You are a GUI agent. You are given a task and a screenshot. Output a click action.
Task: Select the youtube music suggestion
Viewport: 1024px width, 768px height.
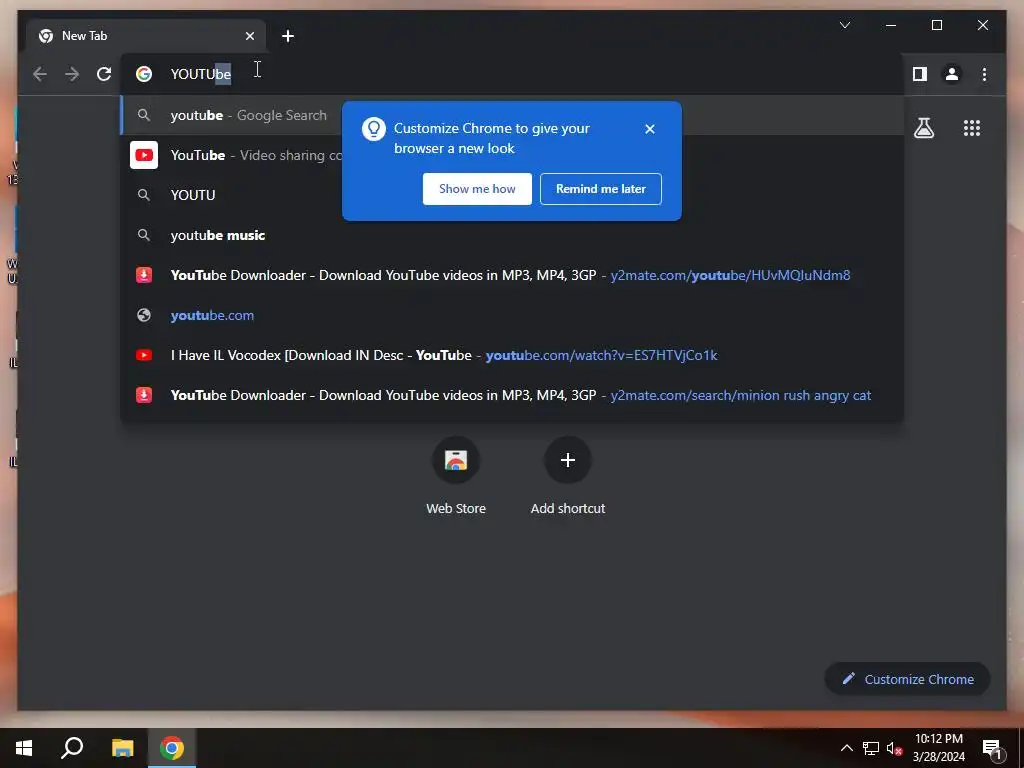512,235
